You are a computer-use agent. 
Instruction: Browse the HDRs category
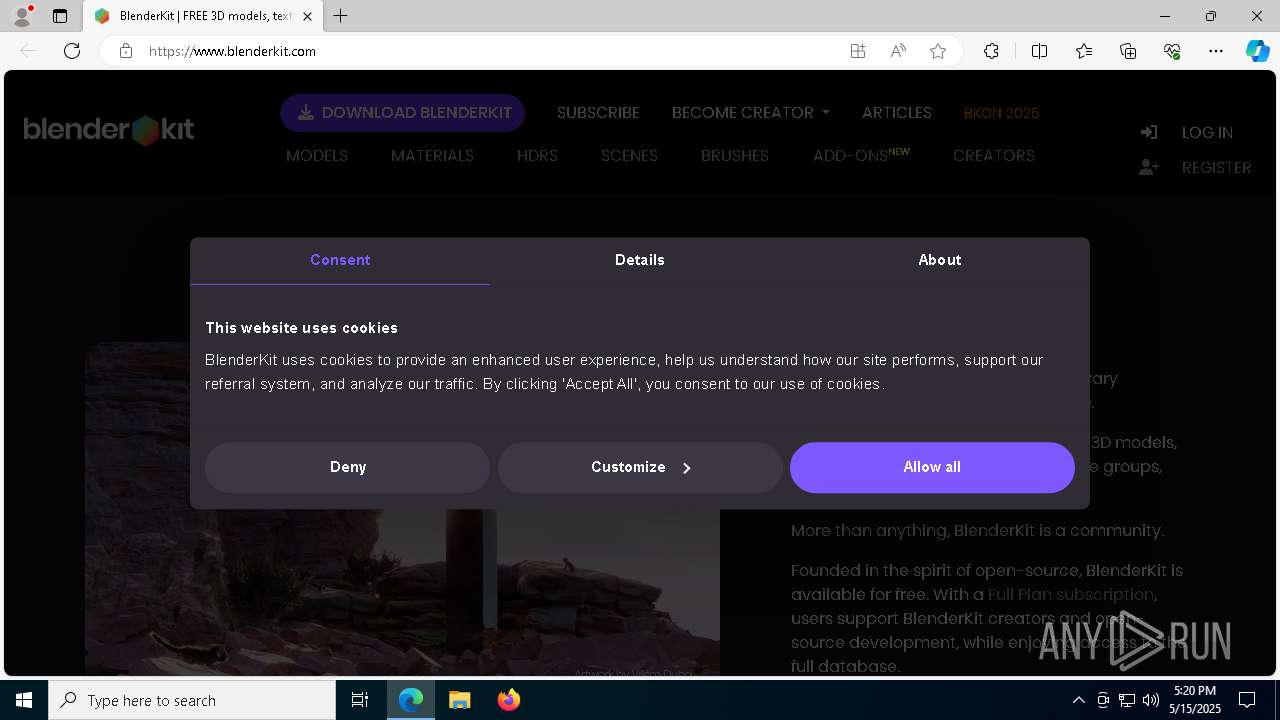click(537, 155)
